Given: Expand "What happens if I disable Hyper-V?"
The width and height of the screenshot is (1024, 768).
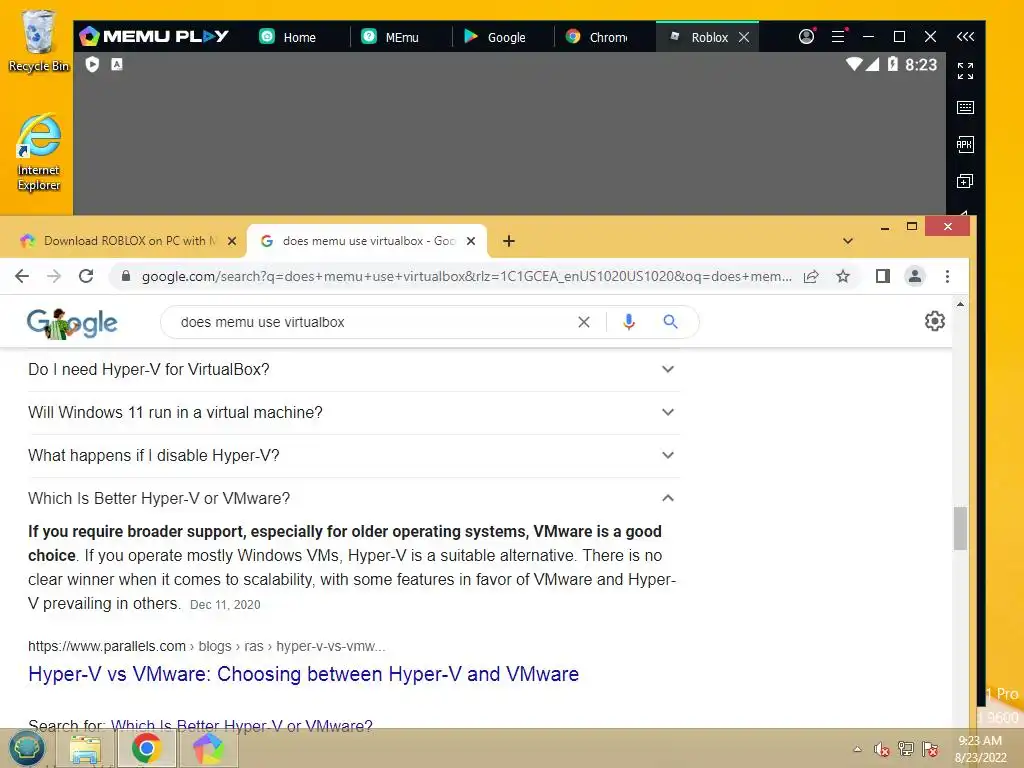Looking at the screenshot, I should [353, 456].
